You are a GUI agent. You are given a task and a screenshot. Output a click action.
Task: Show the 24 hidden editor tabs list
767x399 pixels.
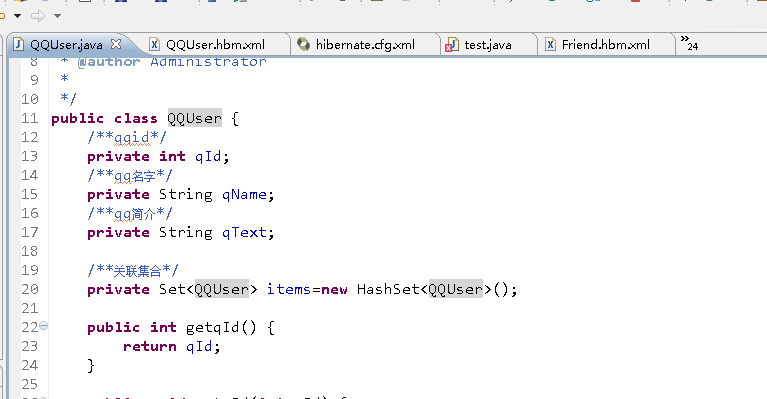point(689,43)
